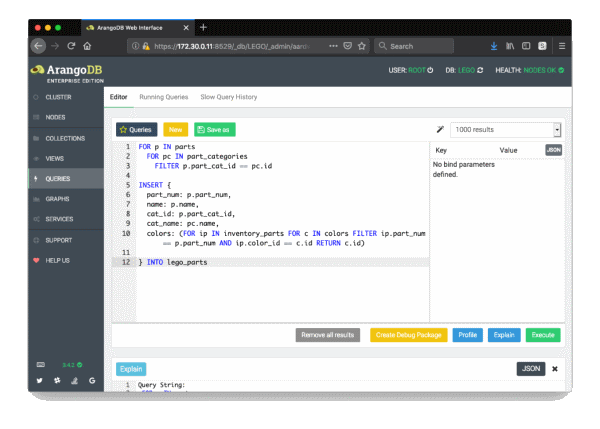Click HELP US in the sidebar
Screen dimensions: 600x429
coord(66,260)
